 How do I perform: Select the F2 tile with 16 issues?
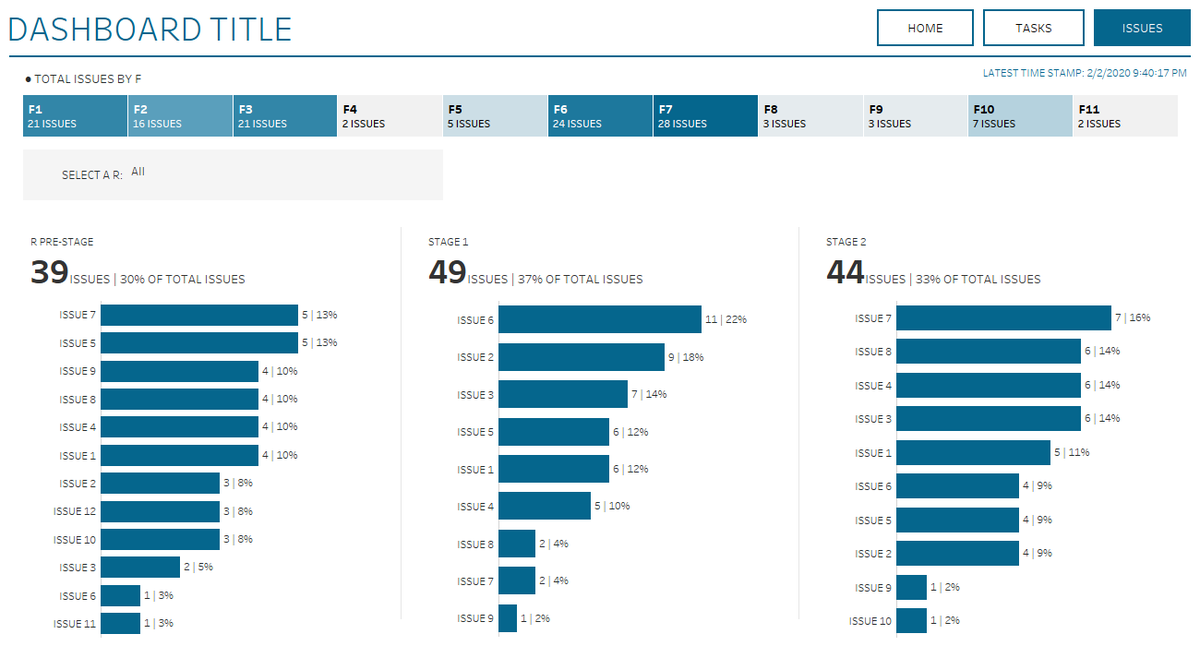(x=180, y=116)
